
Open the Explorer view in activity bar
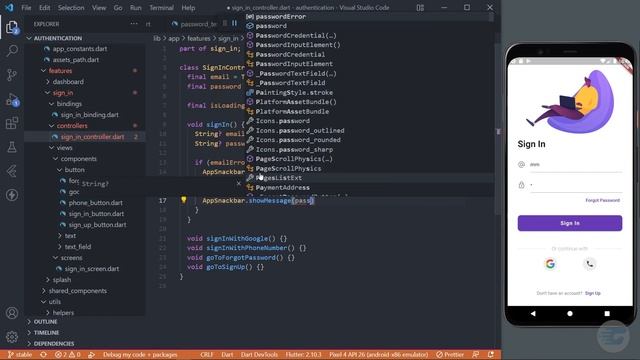click(12, 27)
